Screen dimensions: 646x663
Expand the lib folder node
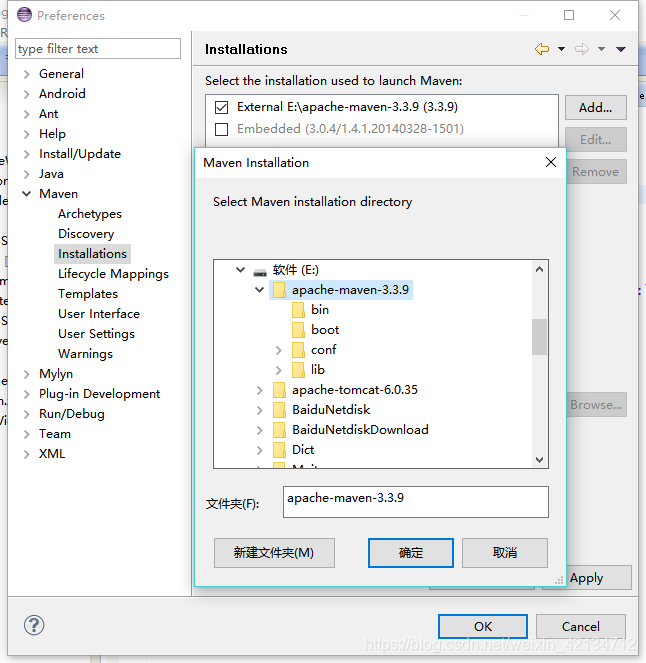278,370
